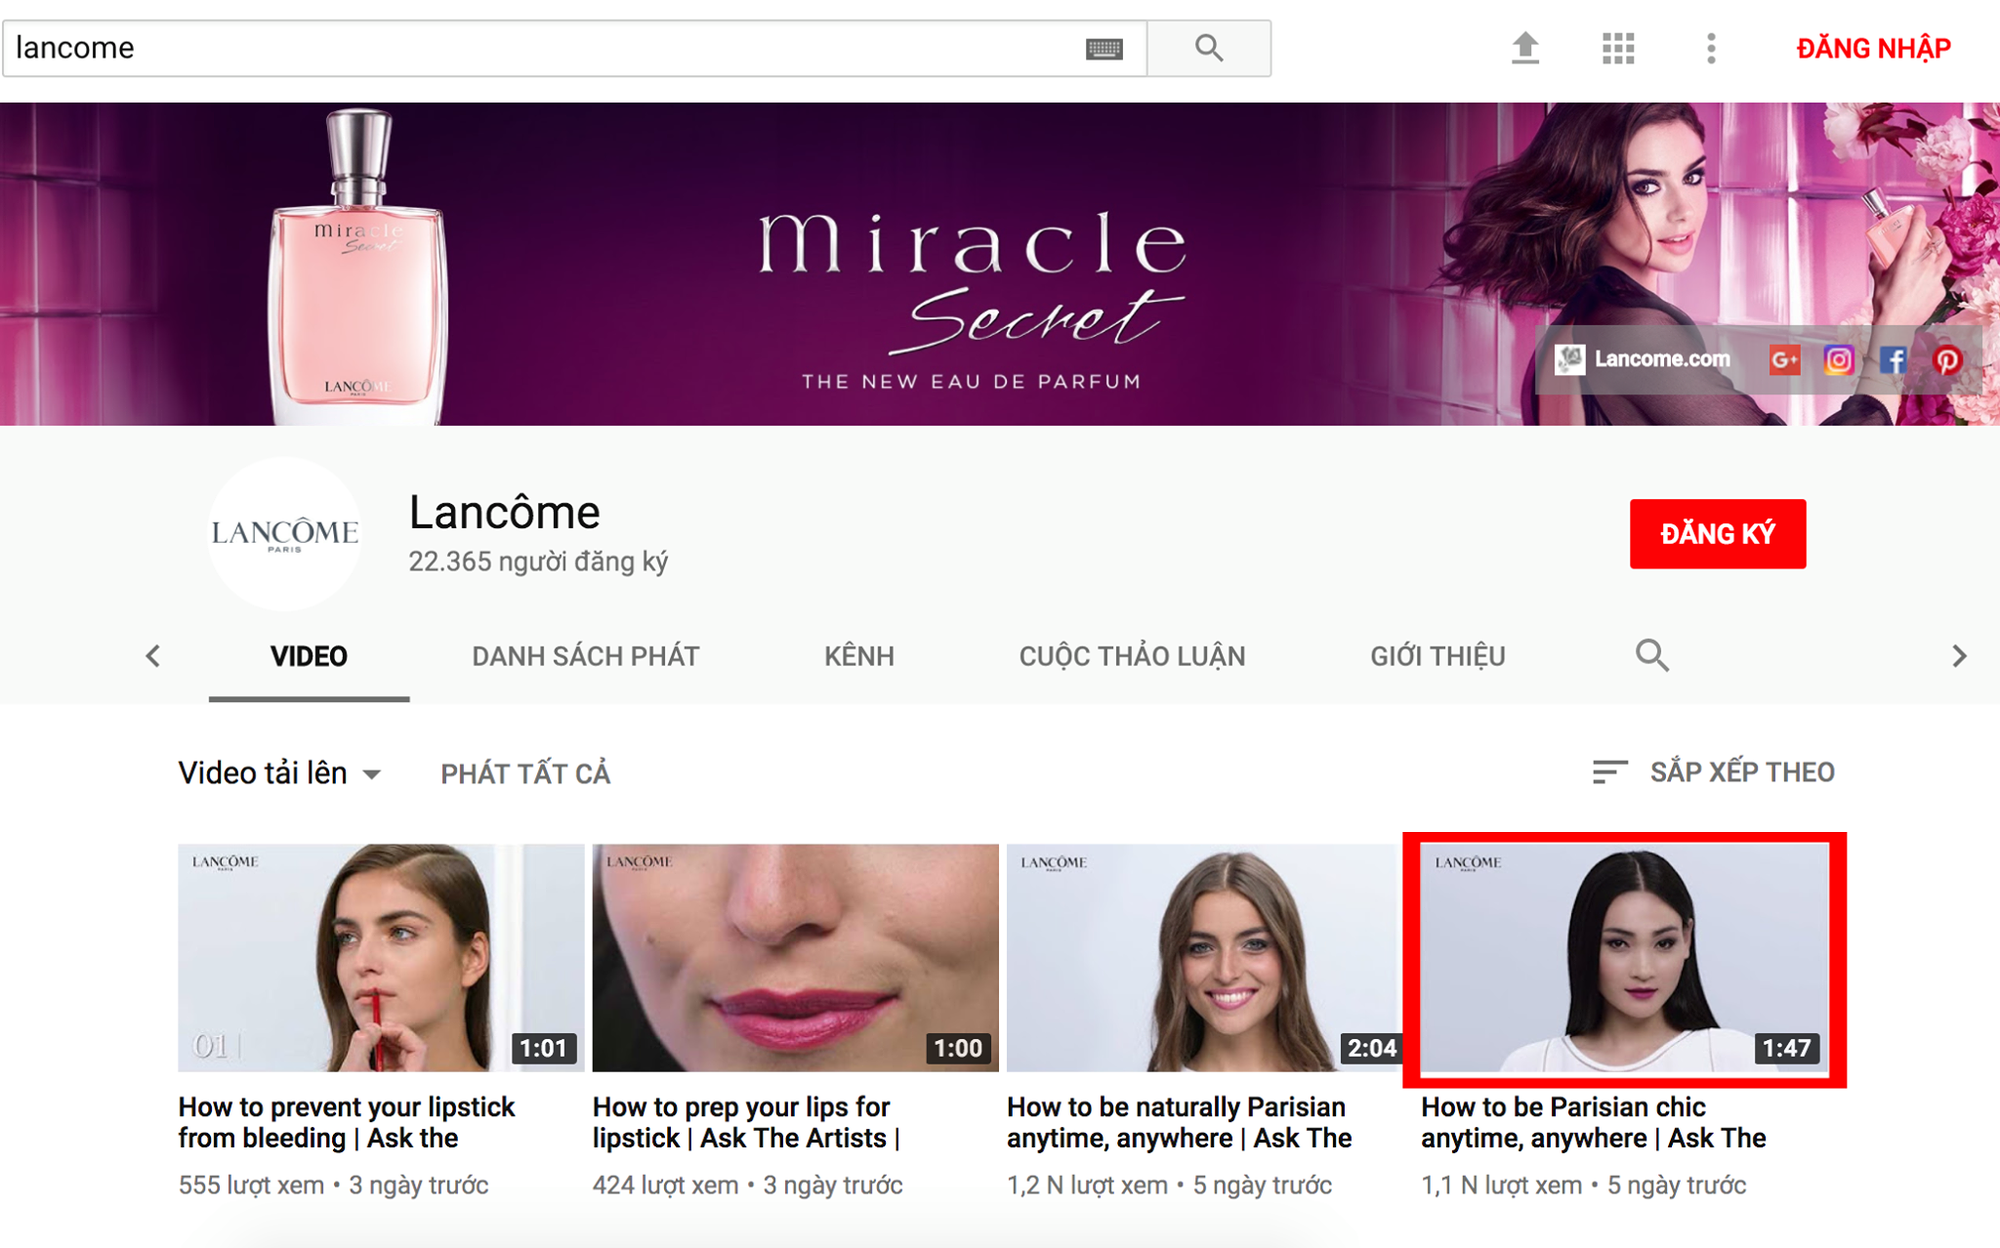Click ĐĂNG NHẬP sign-in link
This screenshot has height=1248, width=2000.
pyautogui.click(x=1873, y=48)
